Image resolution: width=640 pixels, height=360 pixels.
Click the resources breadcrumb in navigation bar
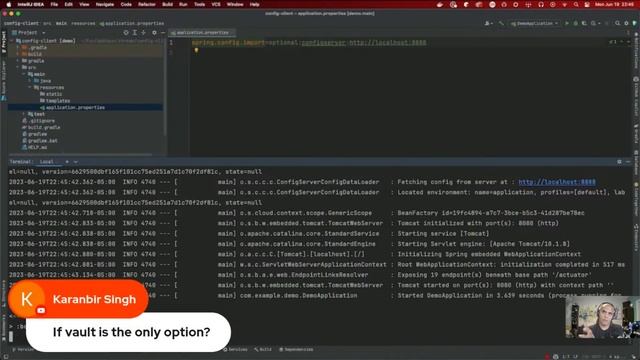83,23
